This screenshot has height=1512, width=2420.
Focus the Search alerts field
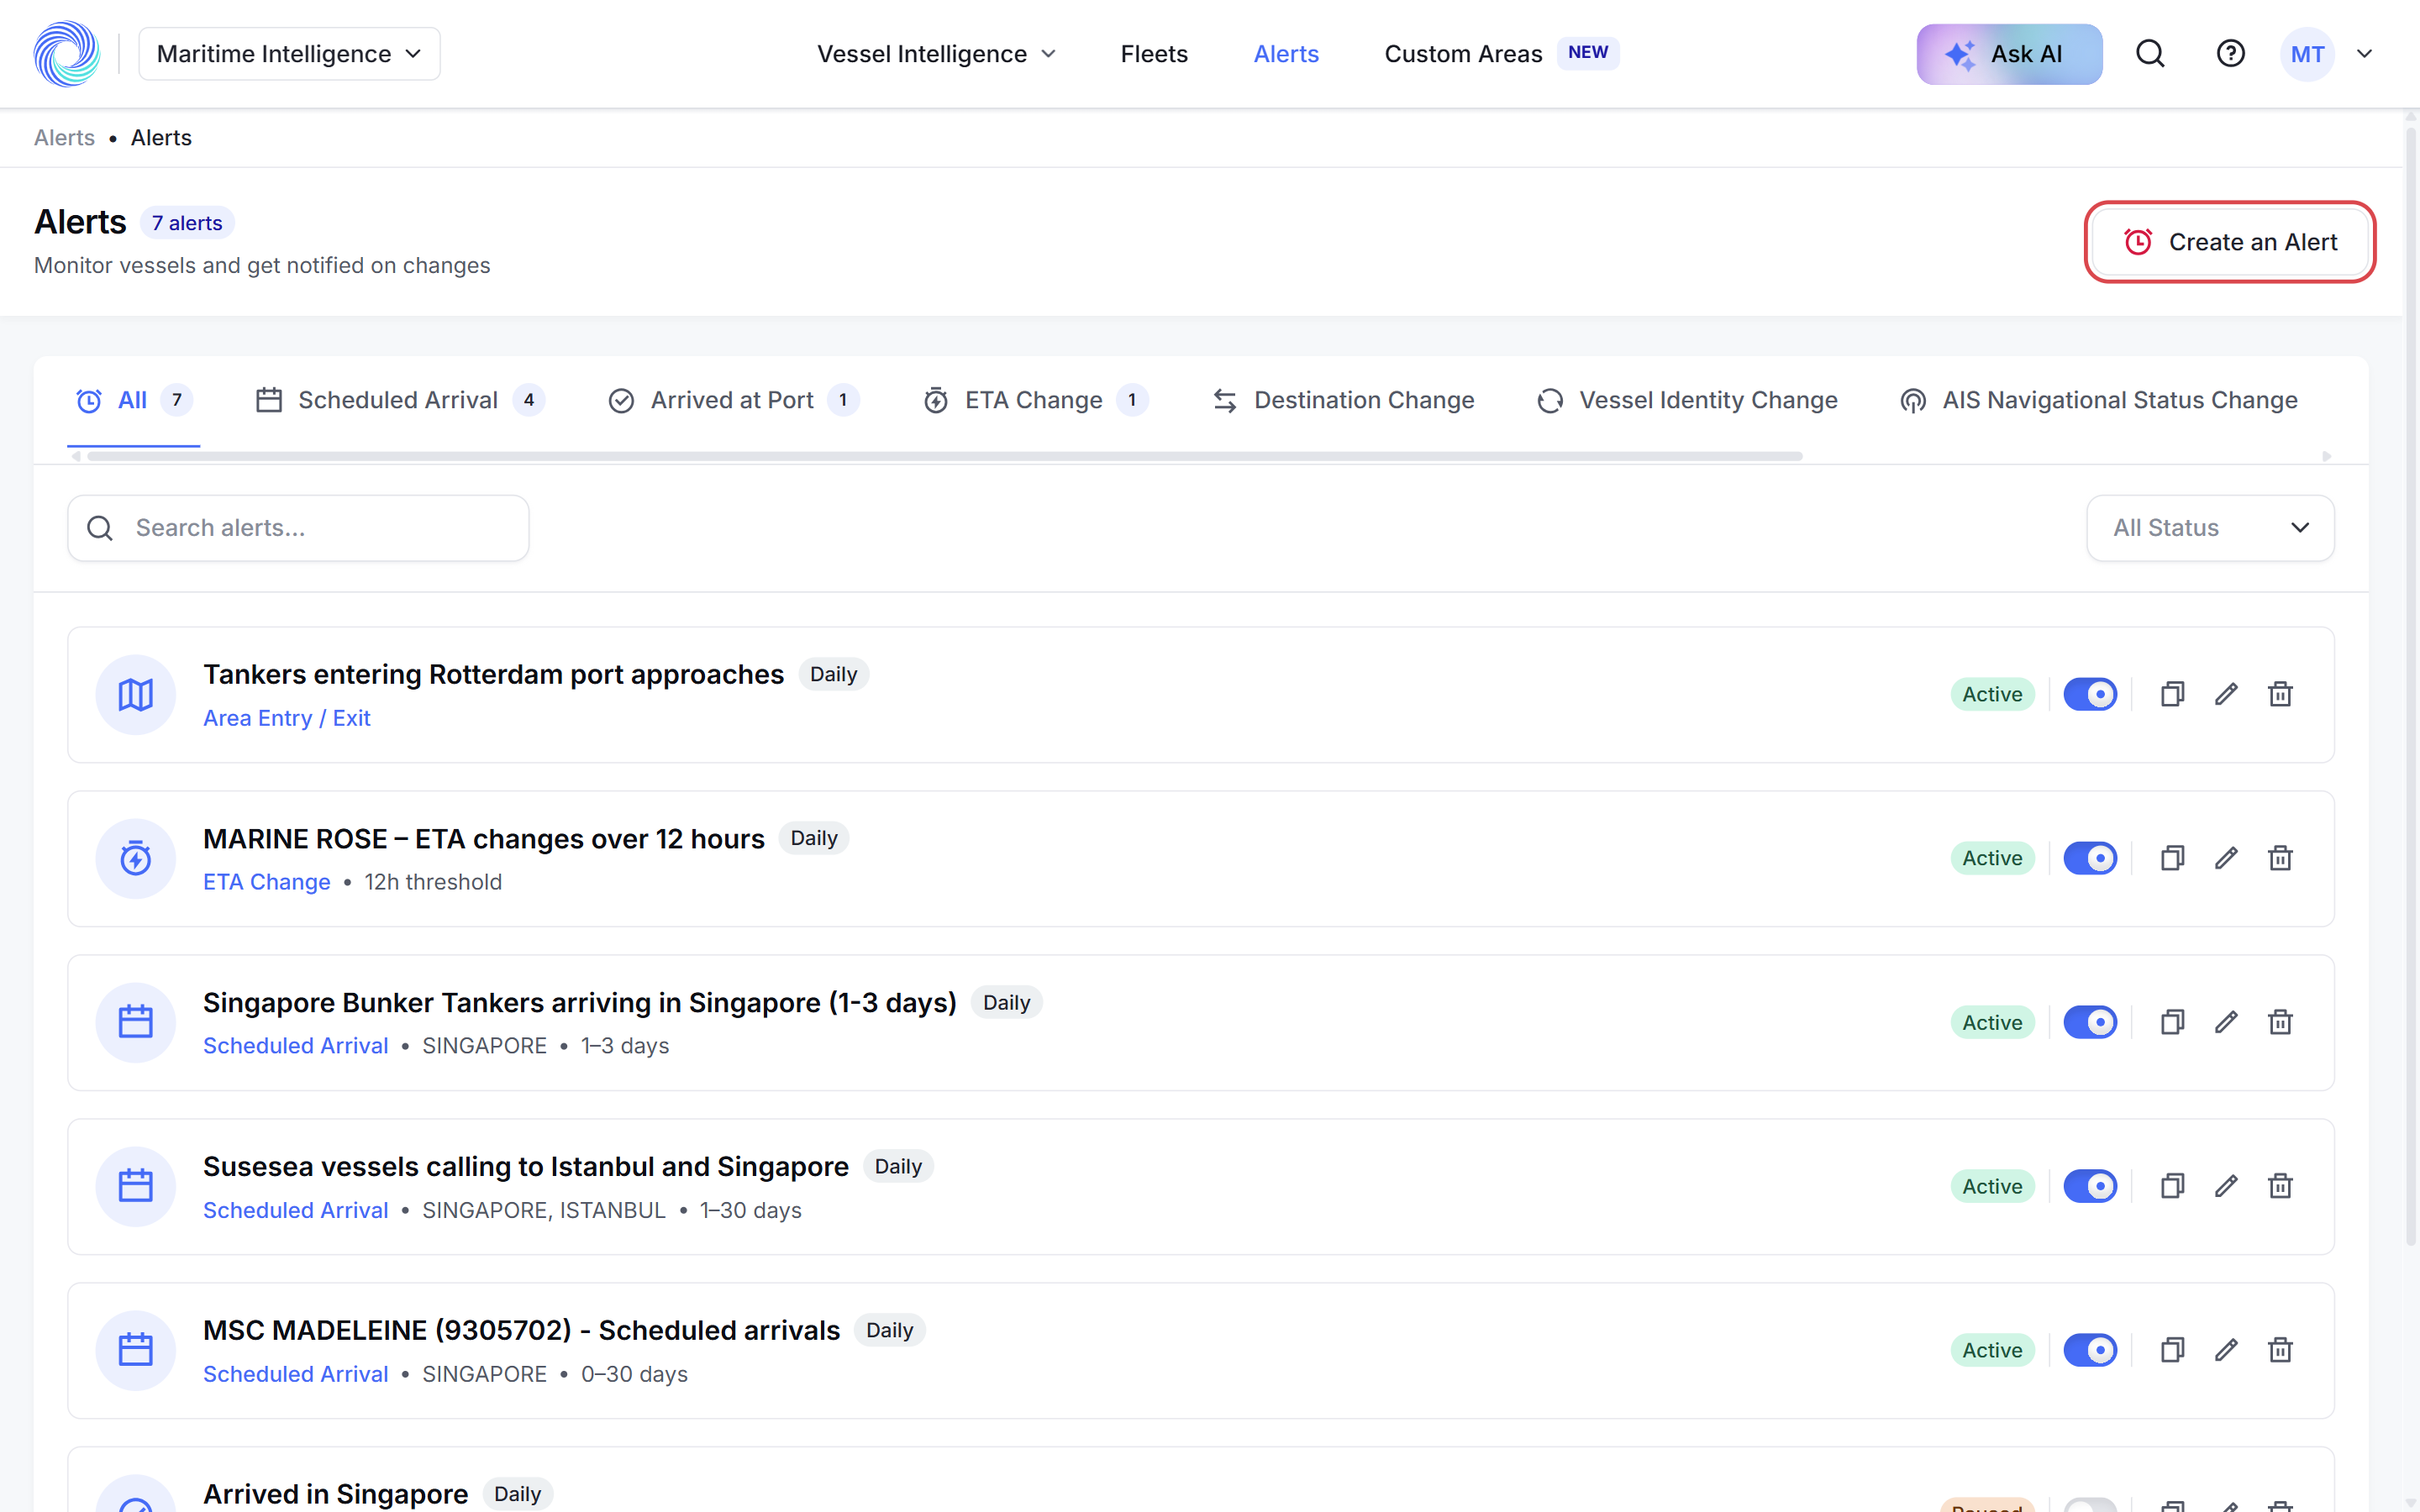298,528
